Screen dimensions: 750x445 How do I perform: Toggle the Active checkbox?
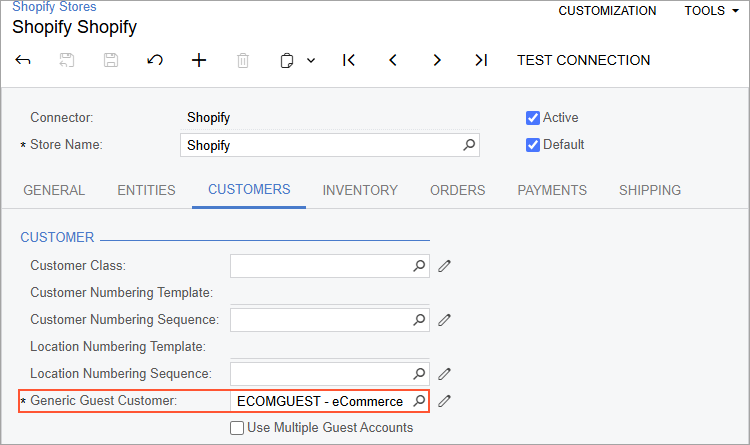(532, 118)
